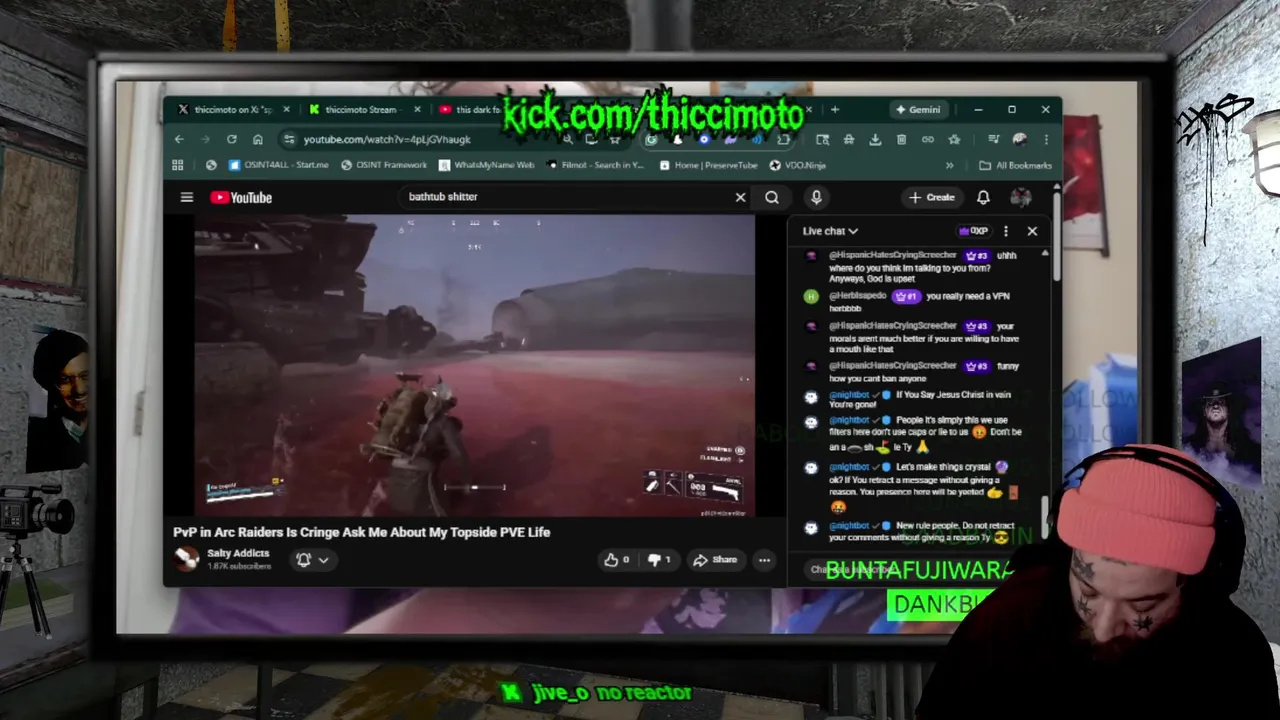Open the Gemini button in the tab strip

(917, 109)
